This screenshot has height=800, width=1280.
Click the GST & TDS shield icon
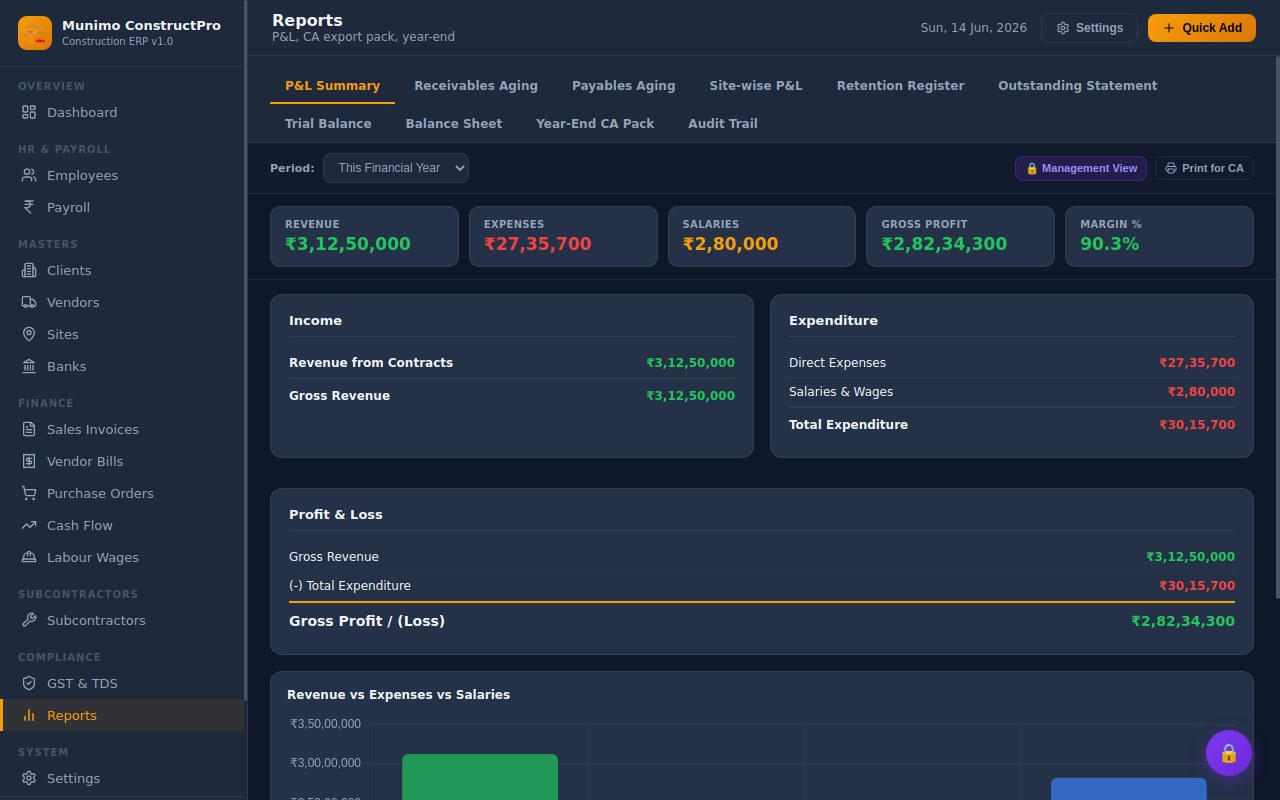pyautogui.click(x=29, y=683)
